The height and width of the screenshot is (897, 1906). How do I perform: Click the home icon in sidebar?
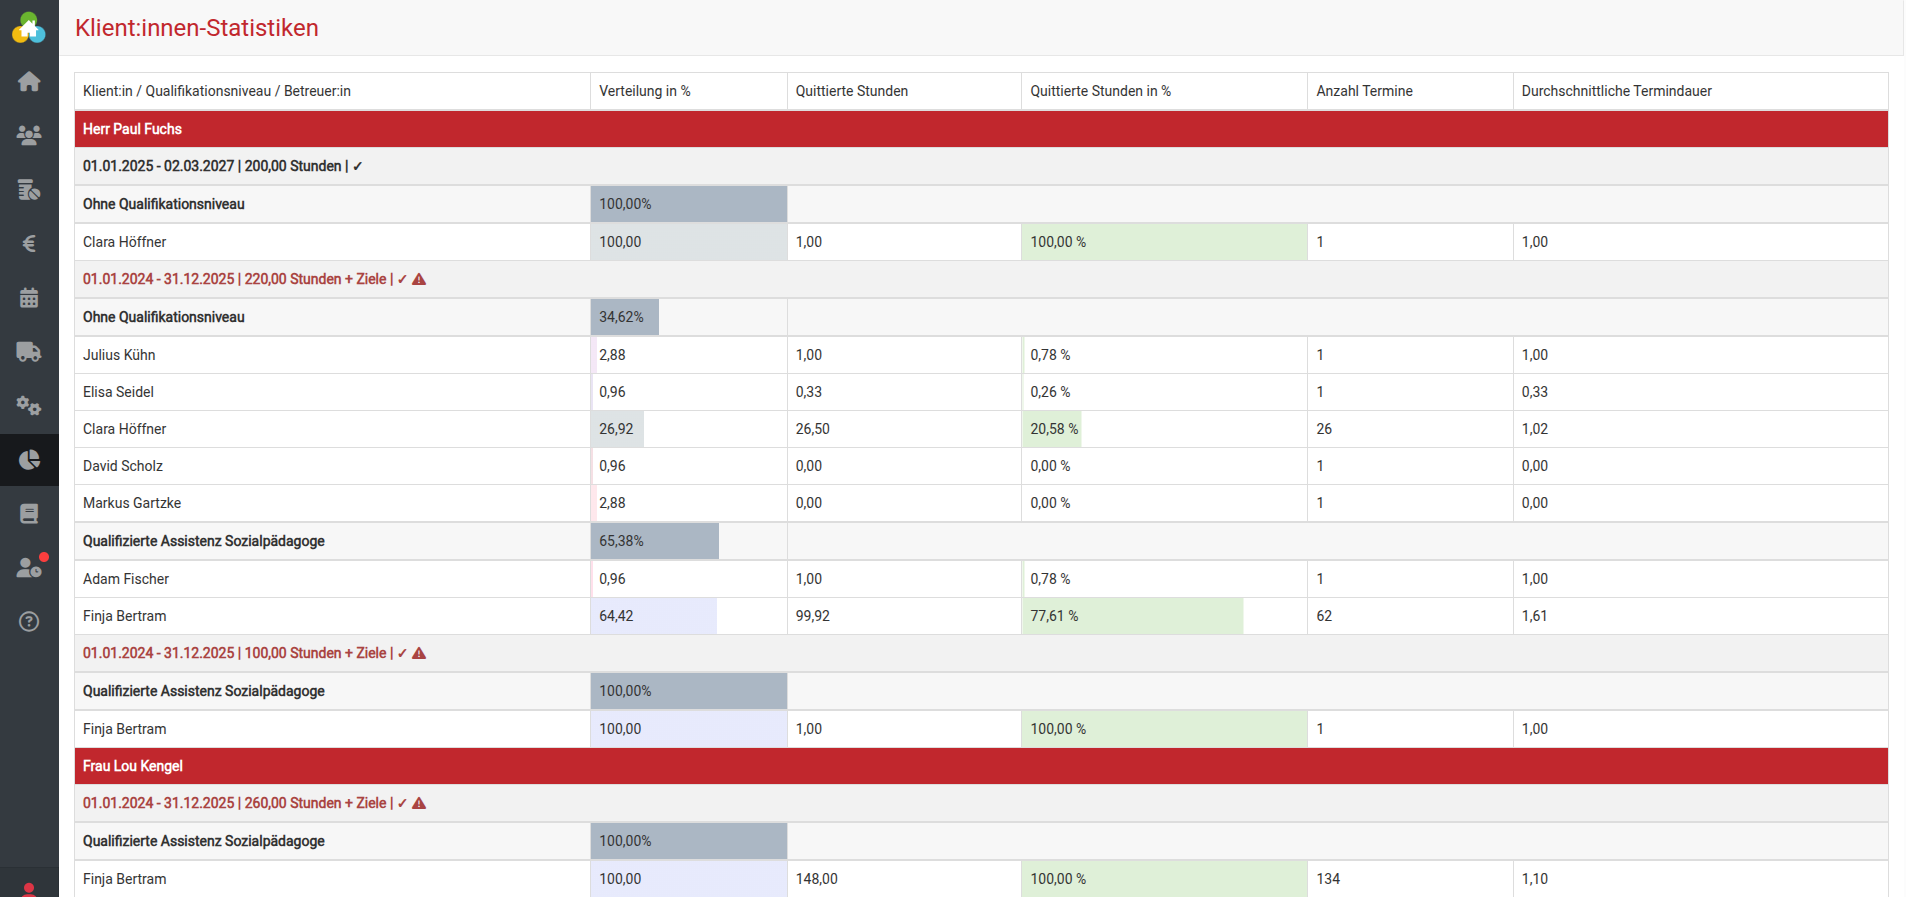point(29,82)
